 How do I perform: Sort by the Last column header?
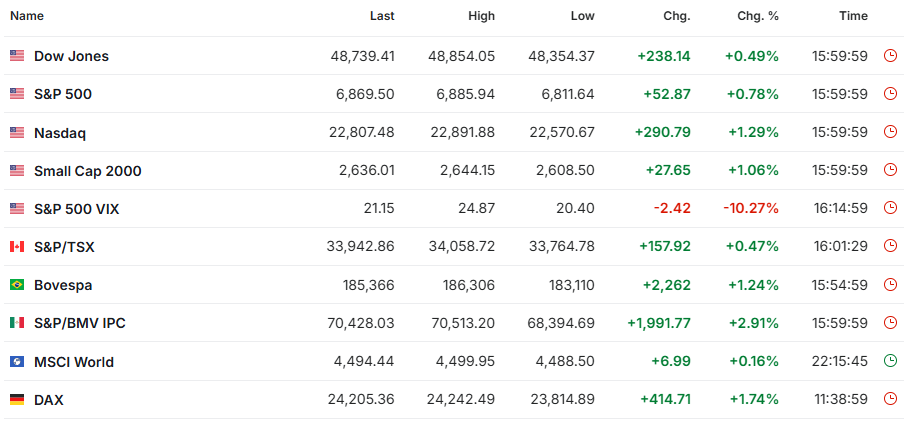(381, 16)
